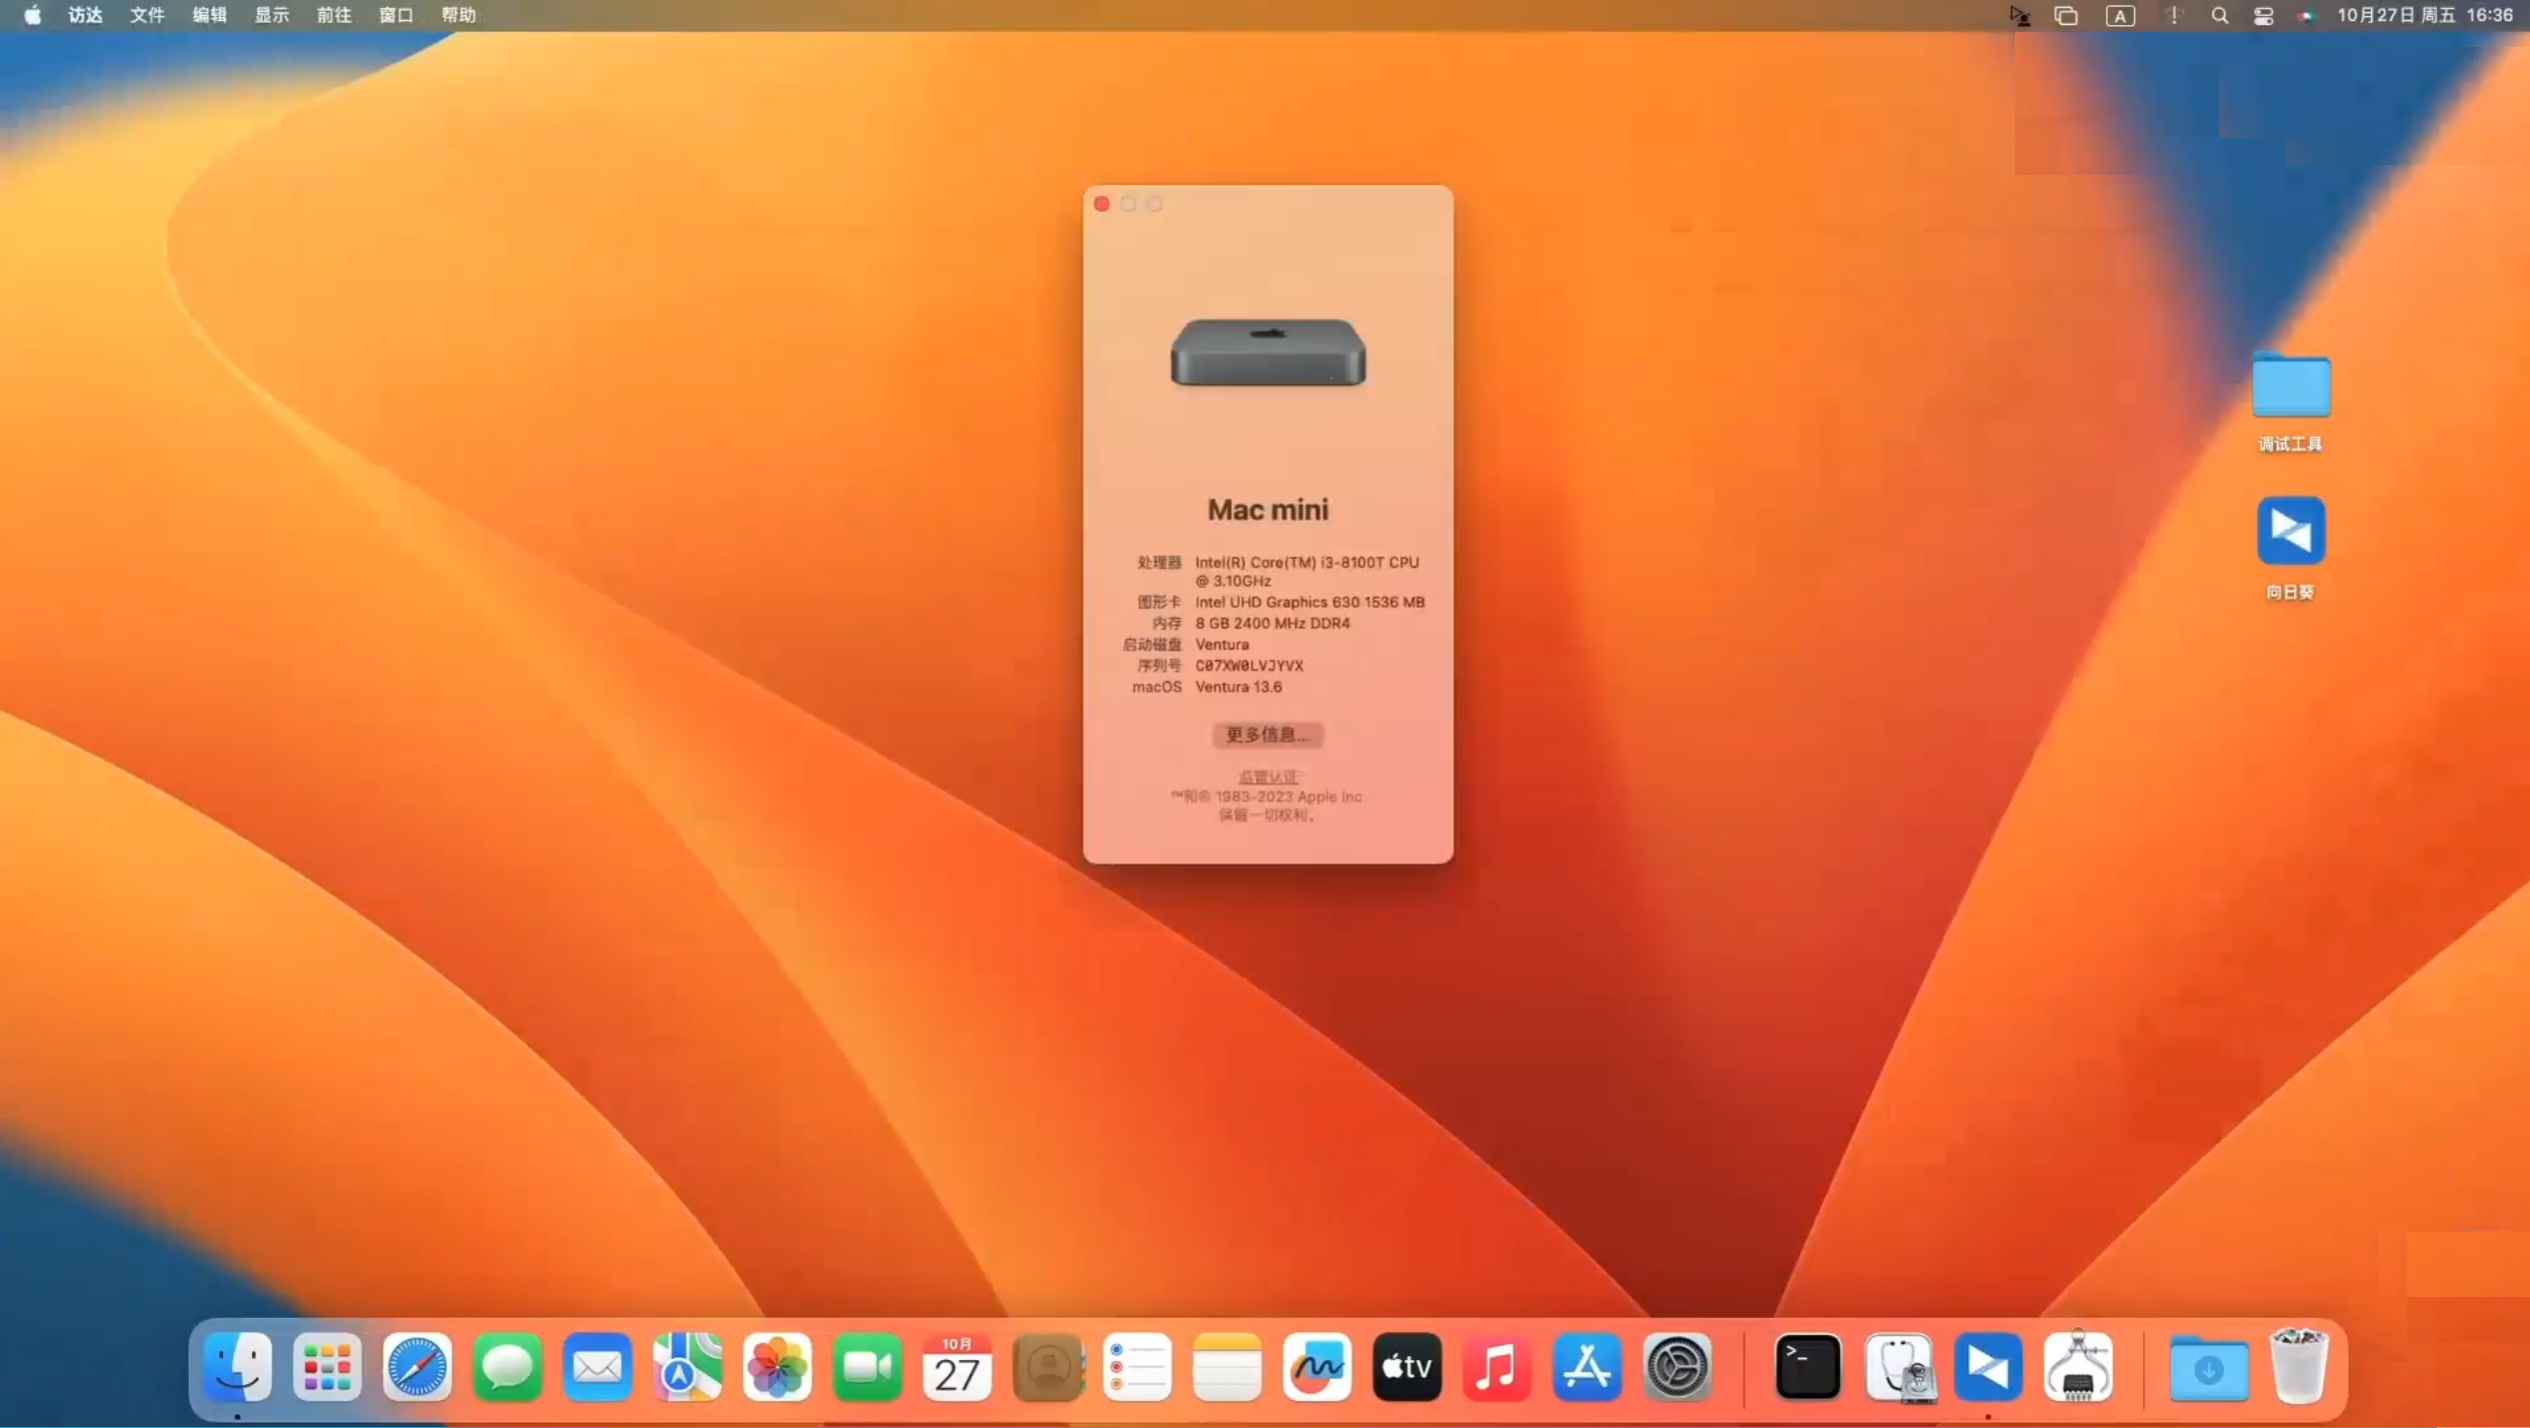Open the 文件 menu

pos(147,15)
